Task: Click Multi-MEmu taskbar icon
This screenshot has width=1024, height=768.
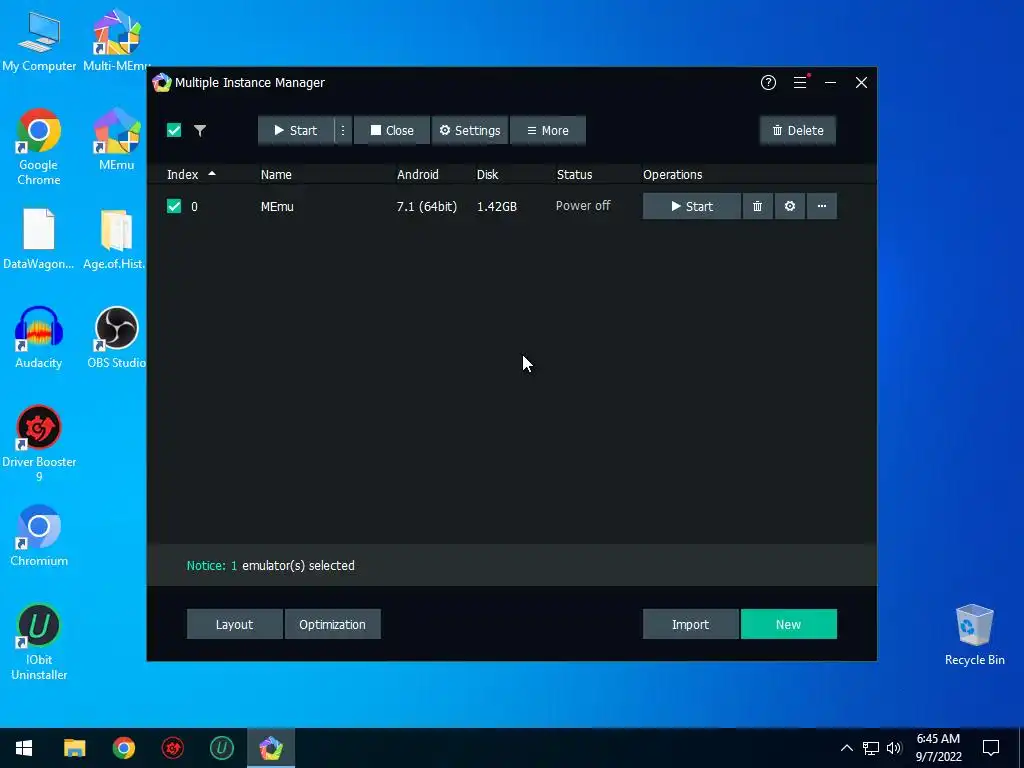Action: point(270,748)
